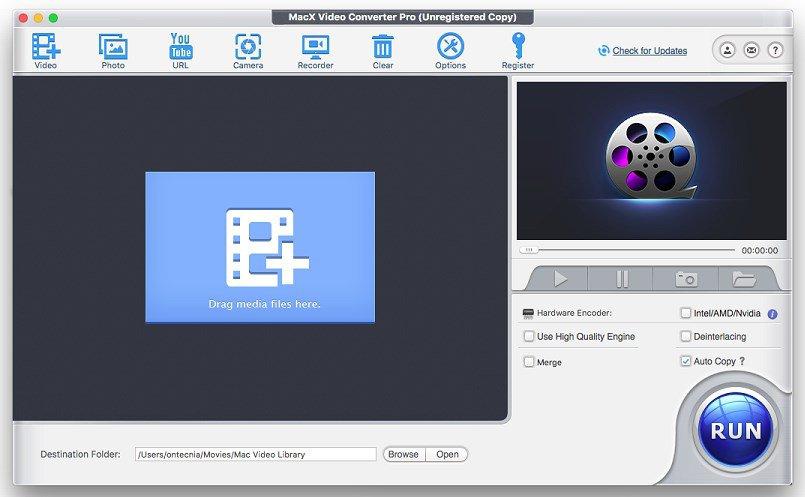Click the Register key icon
This screenshot has height=497, width=805.
point(518,50)
